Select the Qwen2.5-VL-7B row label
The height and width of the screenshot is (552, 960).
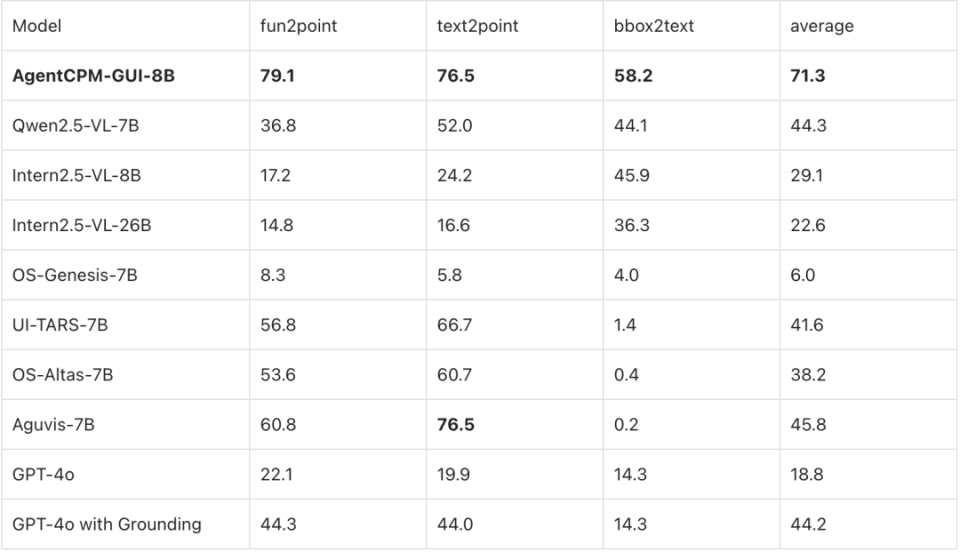77,126
